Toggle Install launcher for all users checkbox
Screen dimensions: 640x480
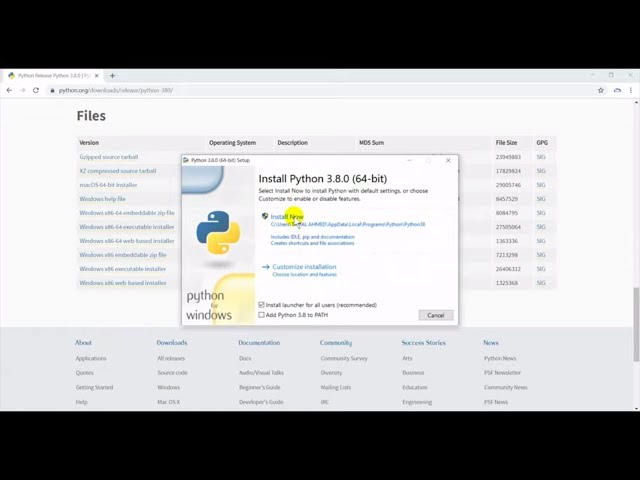point(261,305)
